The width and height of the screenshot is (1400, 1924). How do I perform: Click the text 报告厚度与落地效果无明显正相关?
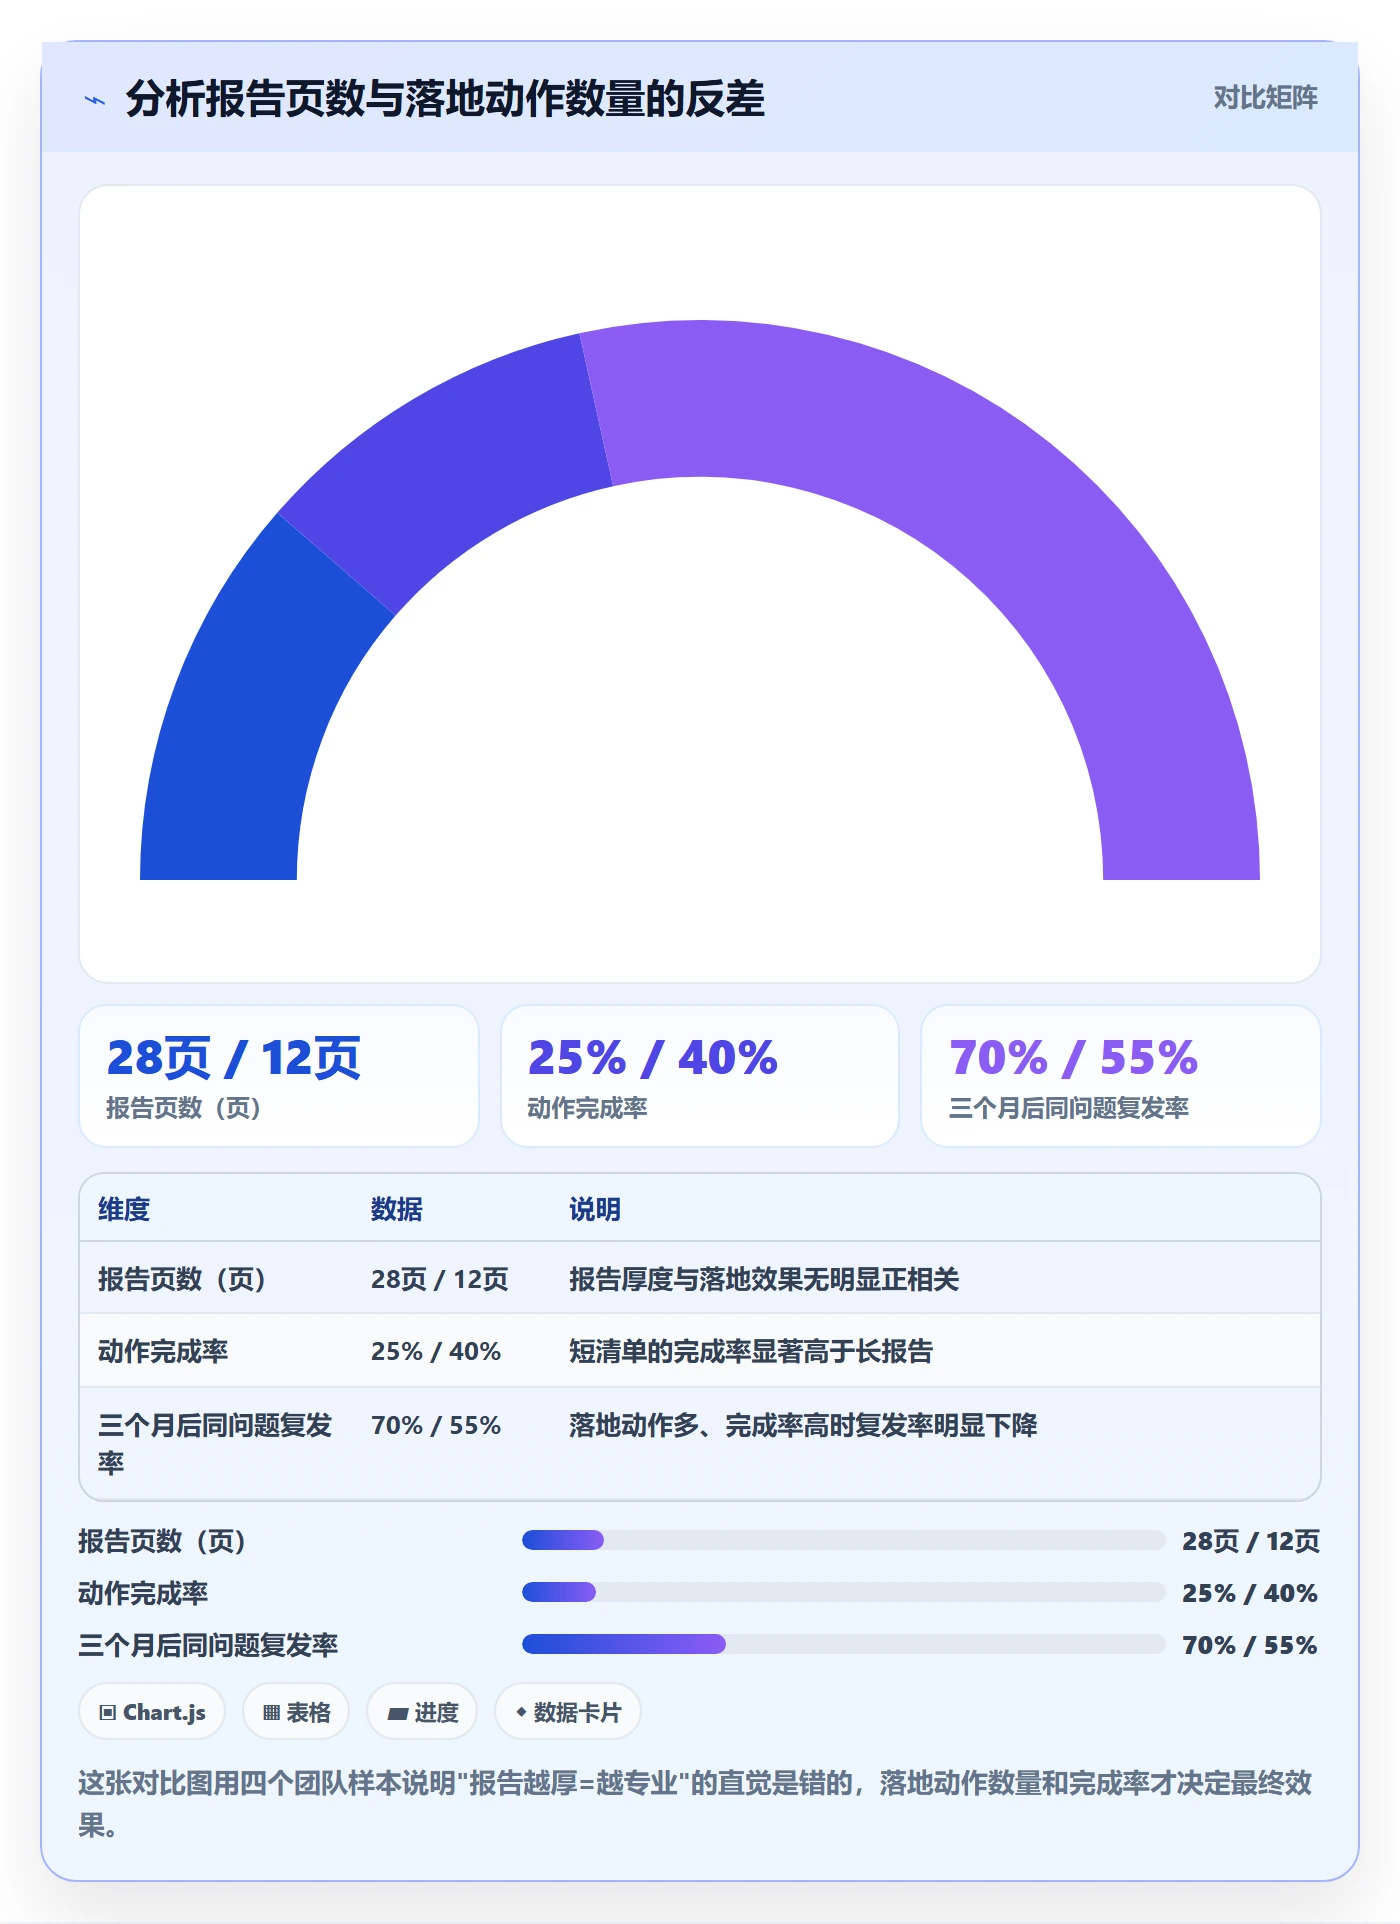coord(764,1279)
